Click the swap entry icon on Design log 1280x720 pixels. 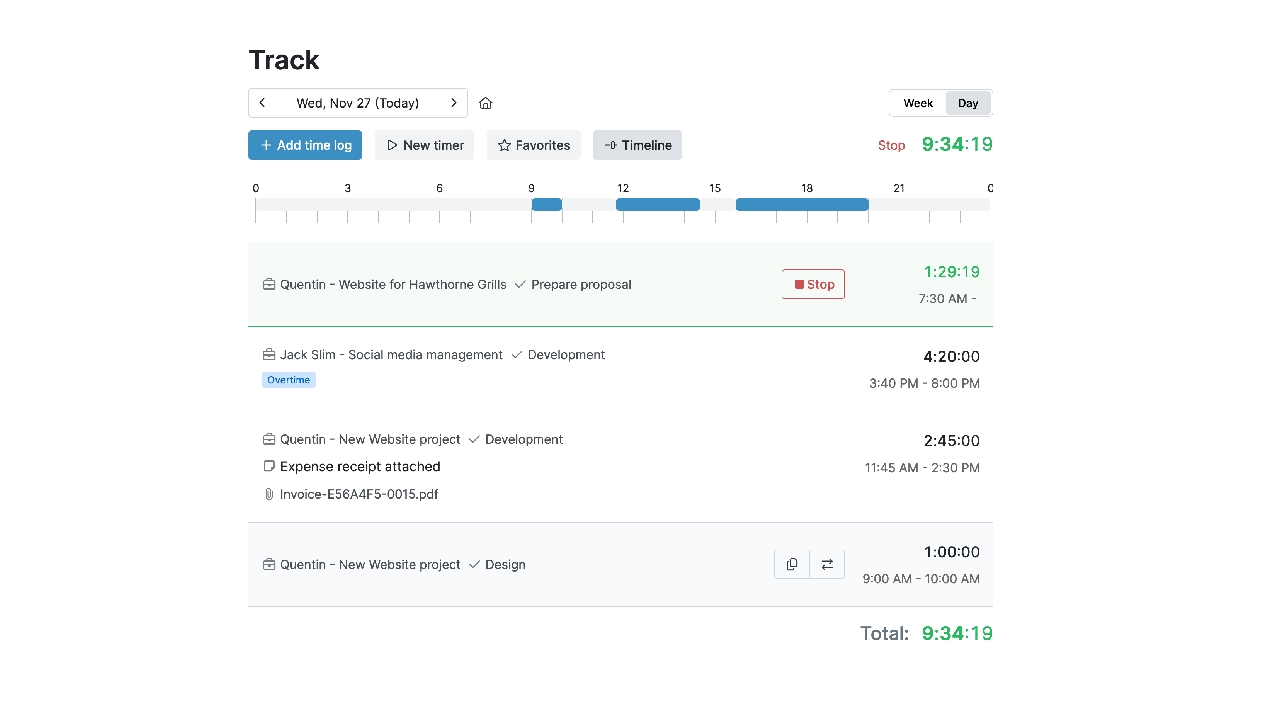click(x=827, y=563)
